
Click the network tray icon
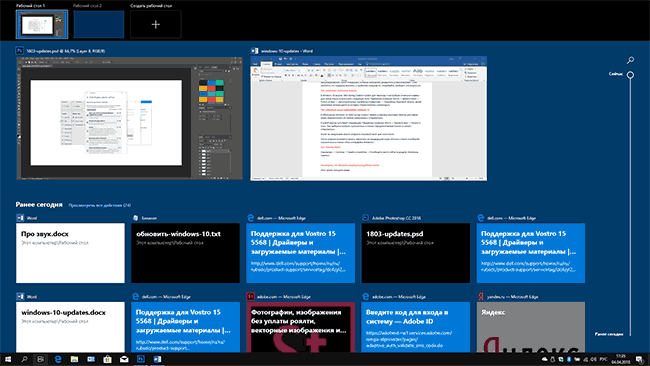pyautogui.click(x=585, y=359)
